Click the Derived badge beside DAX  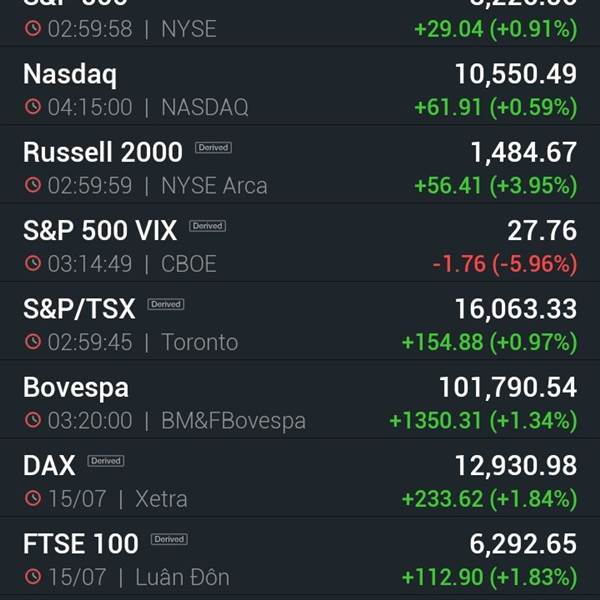(106, 461)
